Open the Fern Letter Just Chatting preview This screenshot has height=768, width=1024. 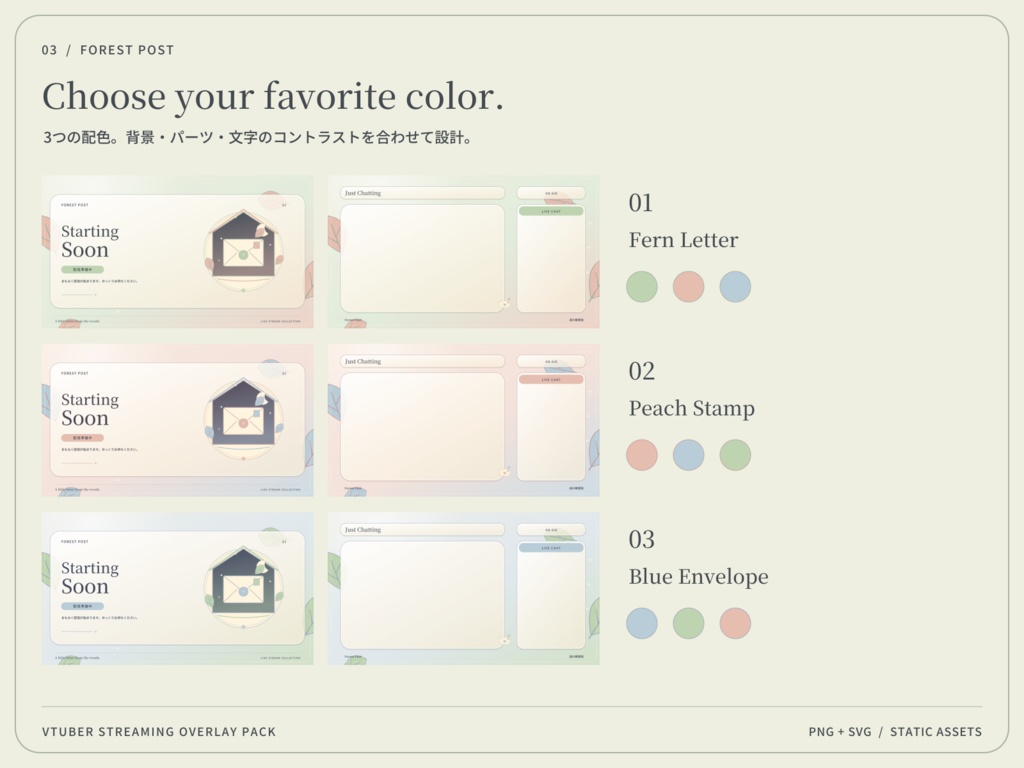[x=463, y=251]
